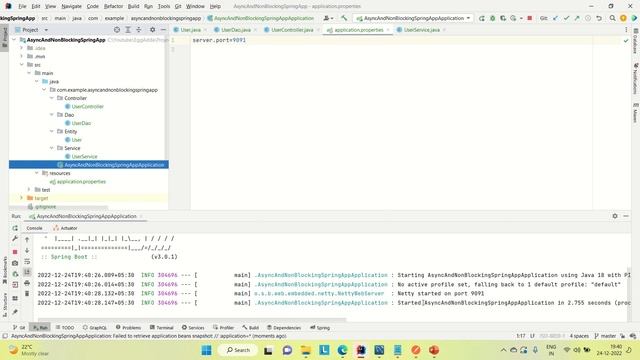Click Expand All icon in Project panel

point(128,30)
